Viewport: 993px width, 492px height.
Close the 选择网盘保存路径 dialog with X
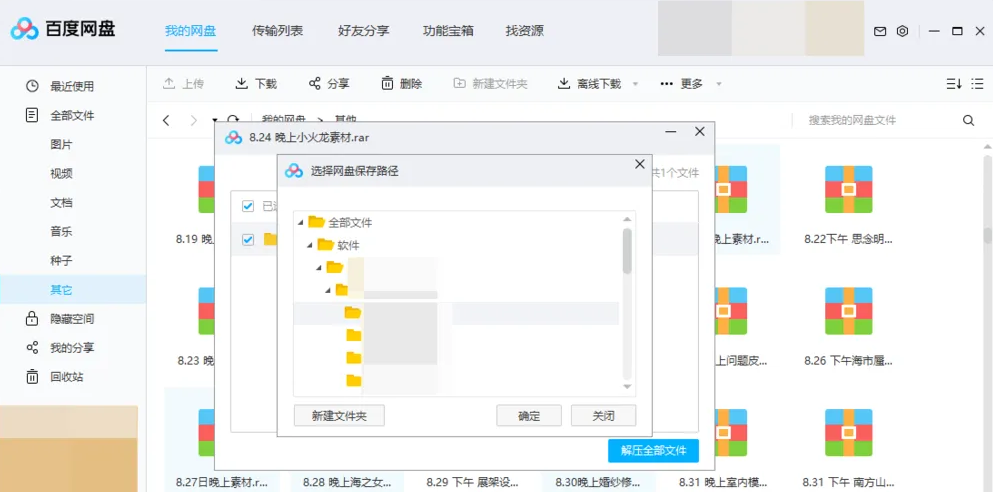(640, 165)
